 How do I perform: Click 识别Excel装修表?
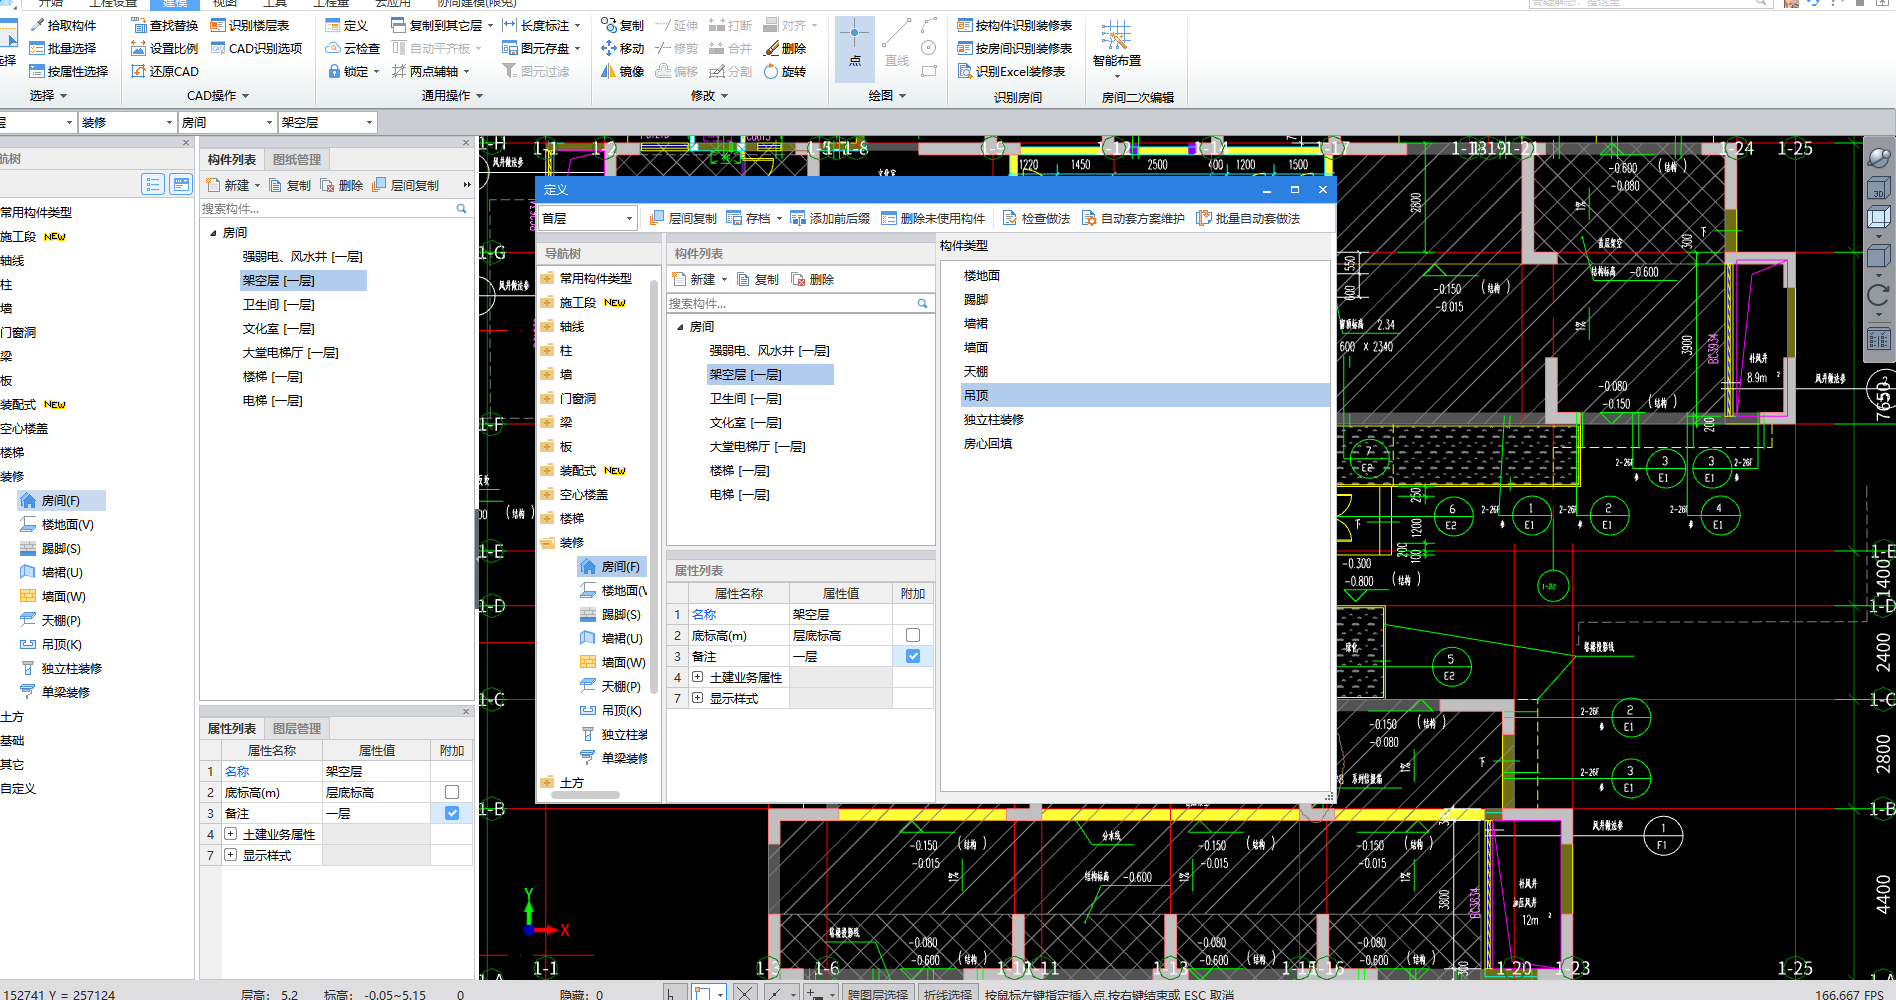[x=1011, y=71]
